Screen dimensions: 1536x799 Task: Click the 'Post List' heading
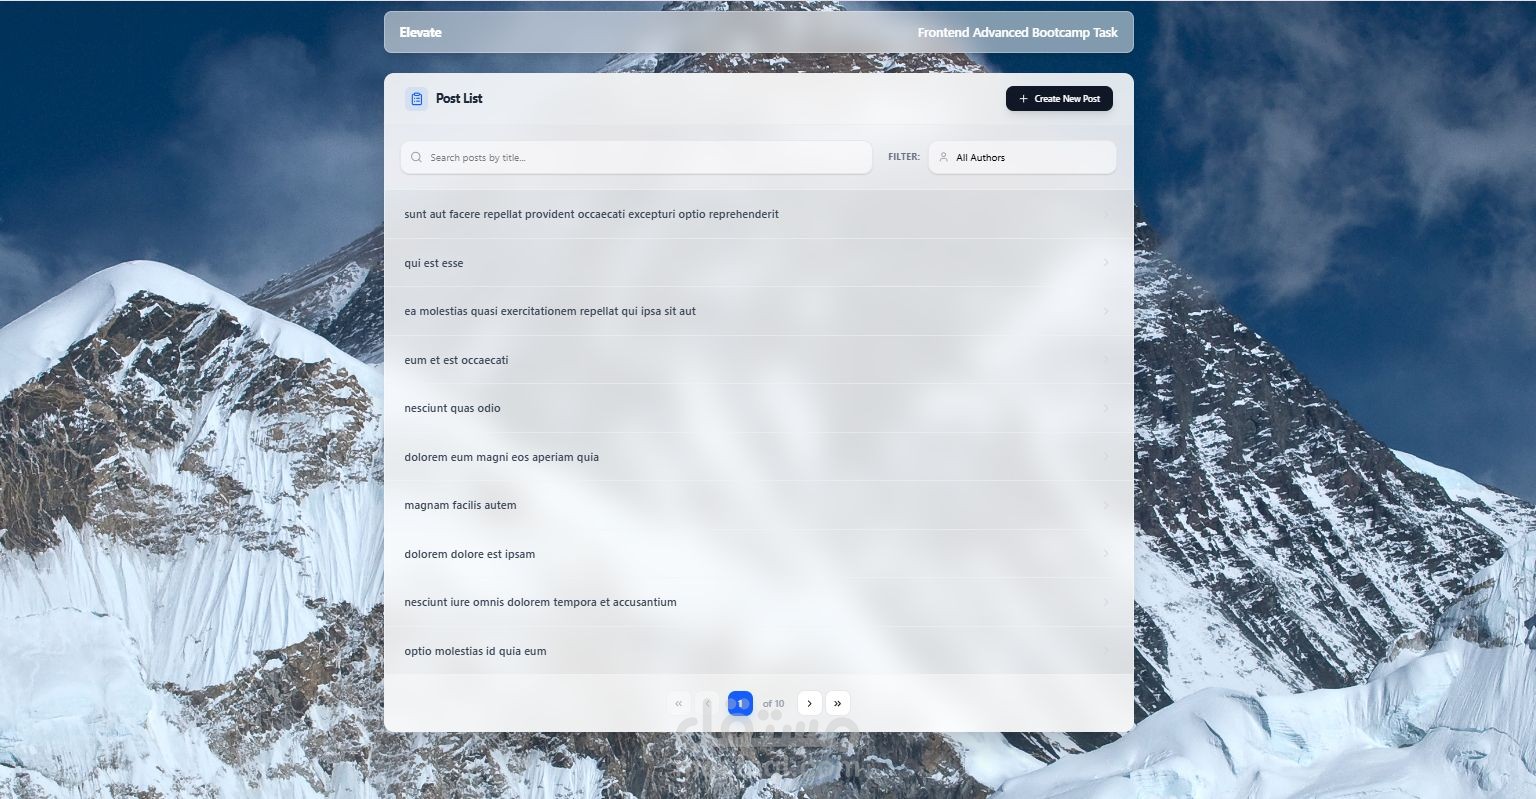pyautogui.click(x=459, y=98)
